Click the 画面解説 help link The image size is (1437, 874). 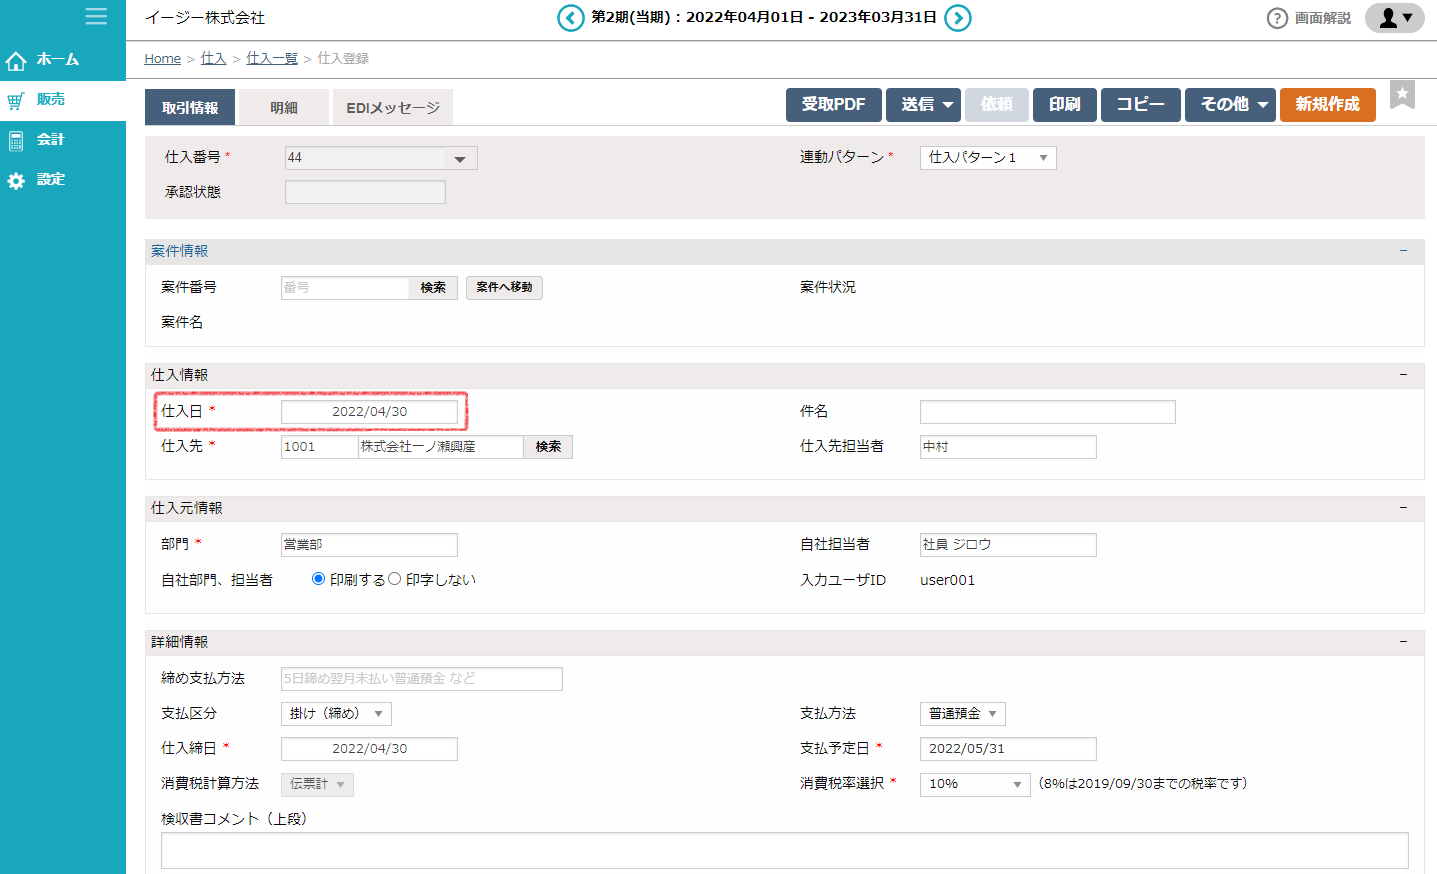click(1322, 18)
